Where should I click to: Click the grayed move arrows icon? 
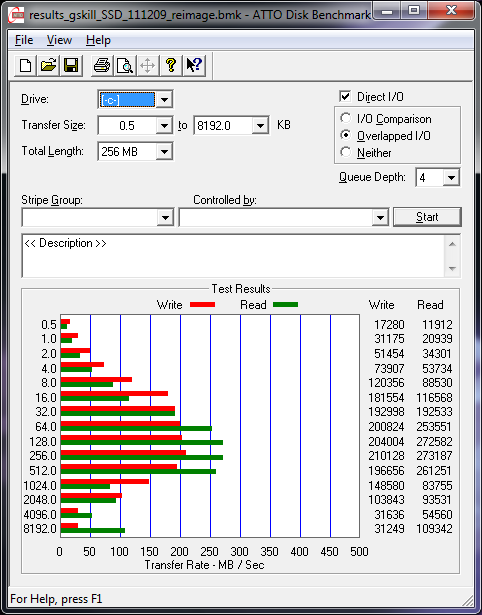(x=148, y=65)
